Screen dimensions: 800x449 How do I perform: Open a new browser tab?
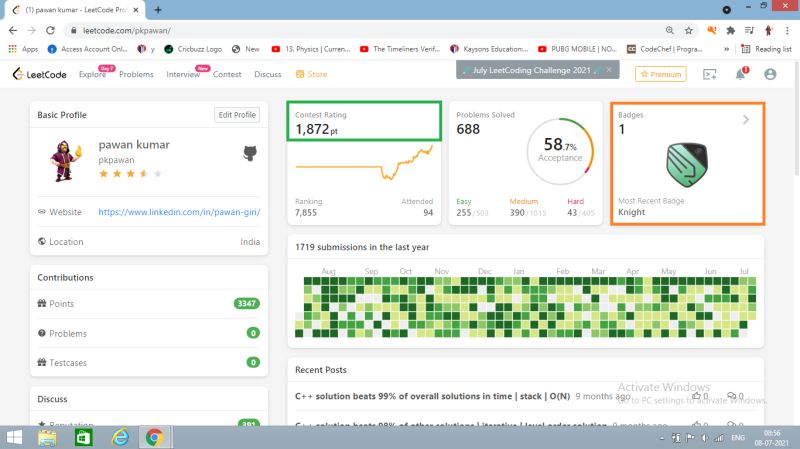pos(158,9)
